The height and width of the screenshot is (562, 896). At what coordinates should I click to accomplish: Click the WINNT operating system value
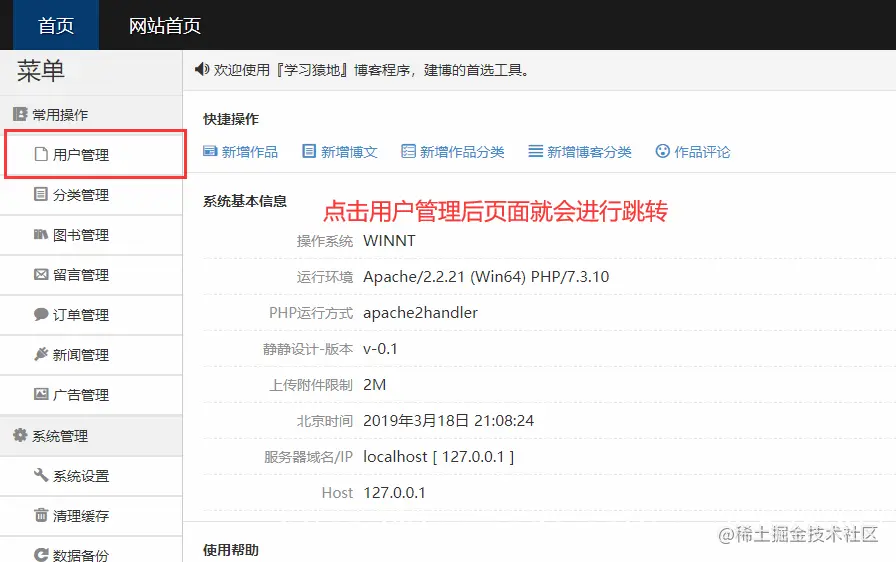(x=389, y=241)
